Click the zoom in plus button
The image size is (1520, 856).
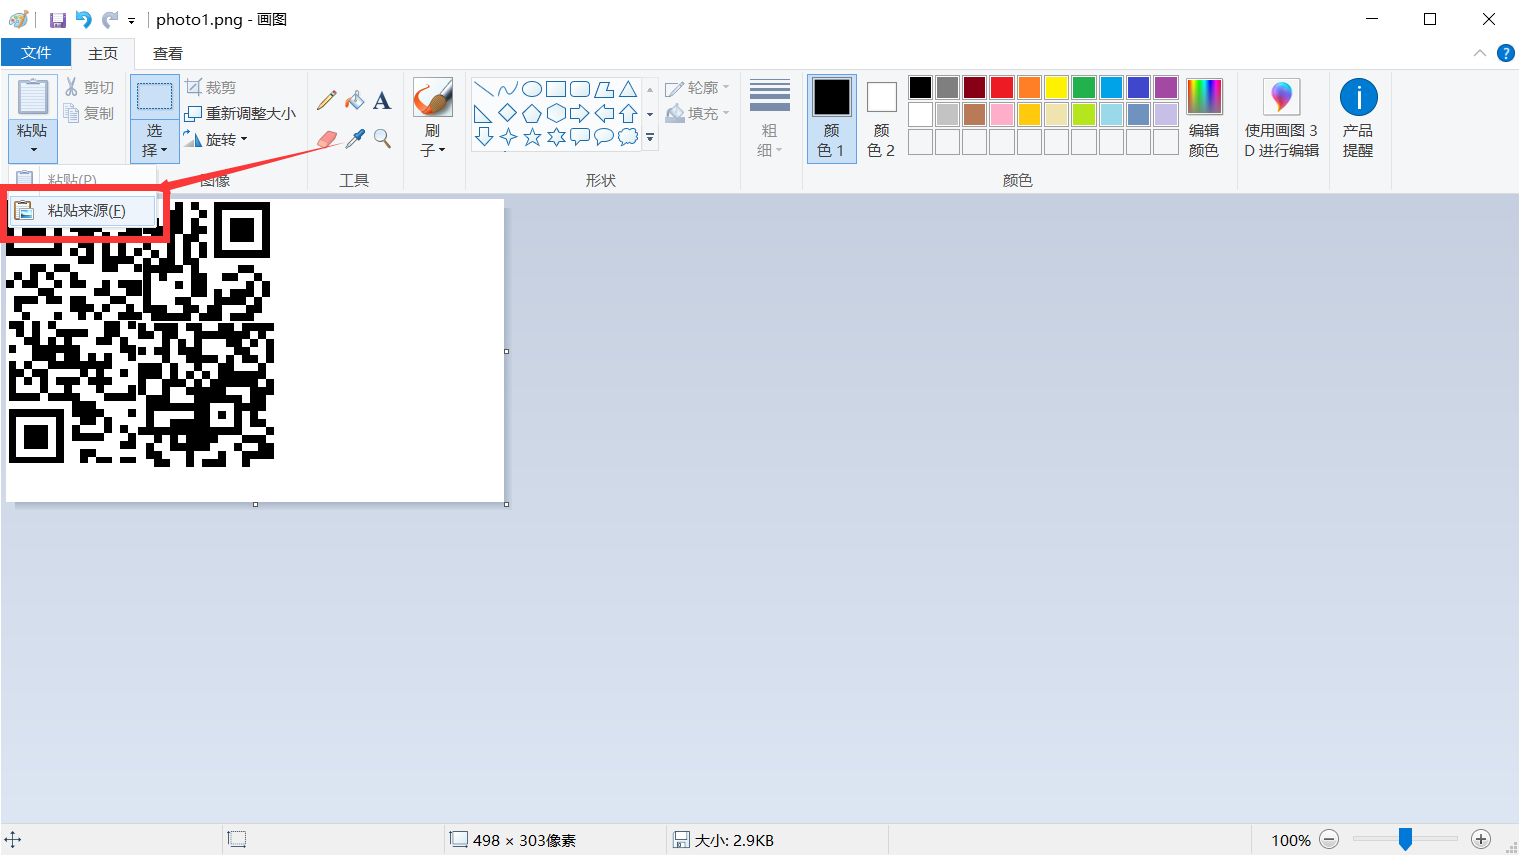(x=1482, y=840)
